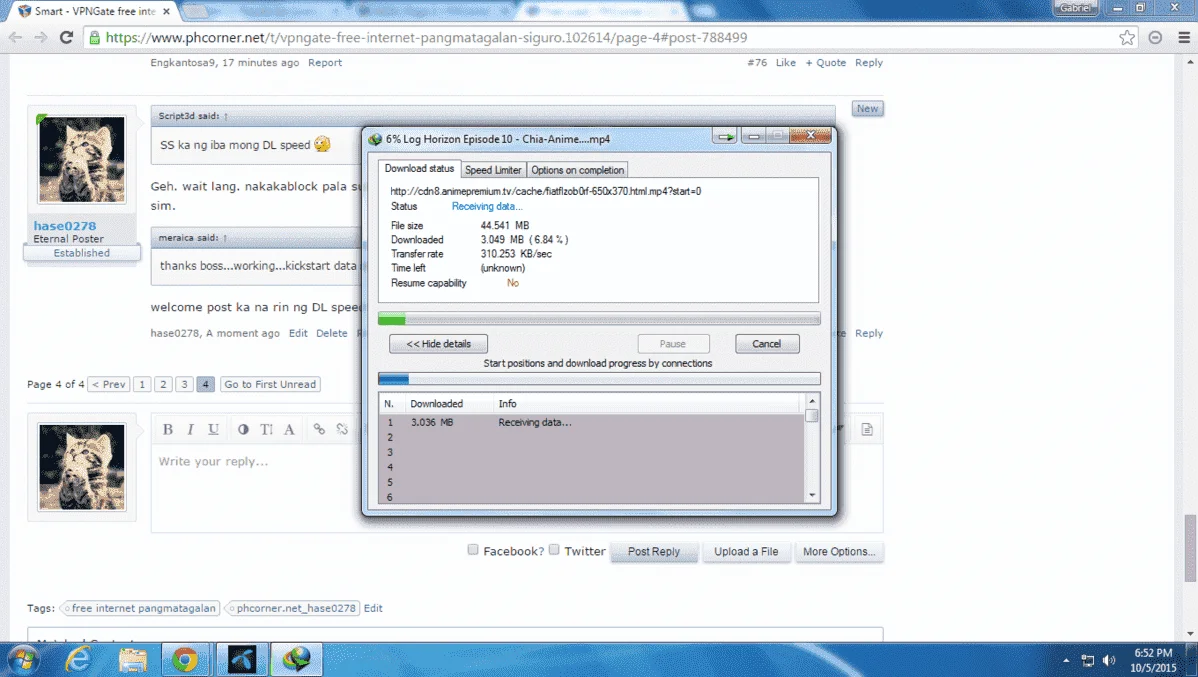Select current page 4 link

206,384
